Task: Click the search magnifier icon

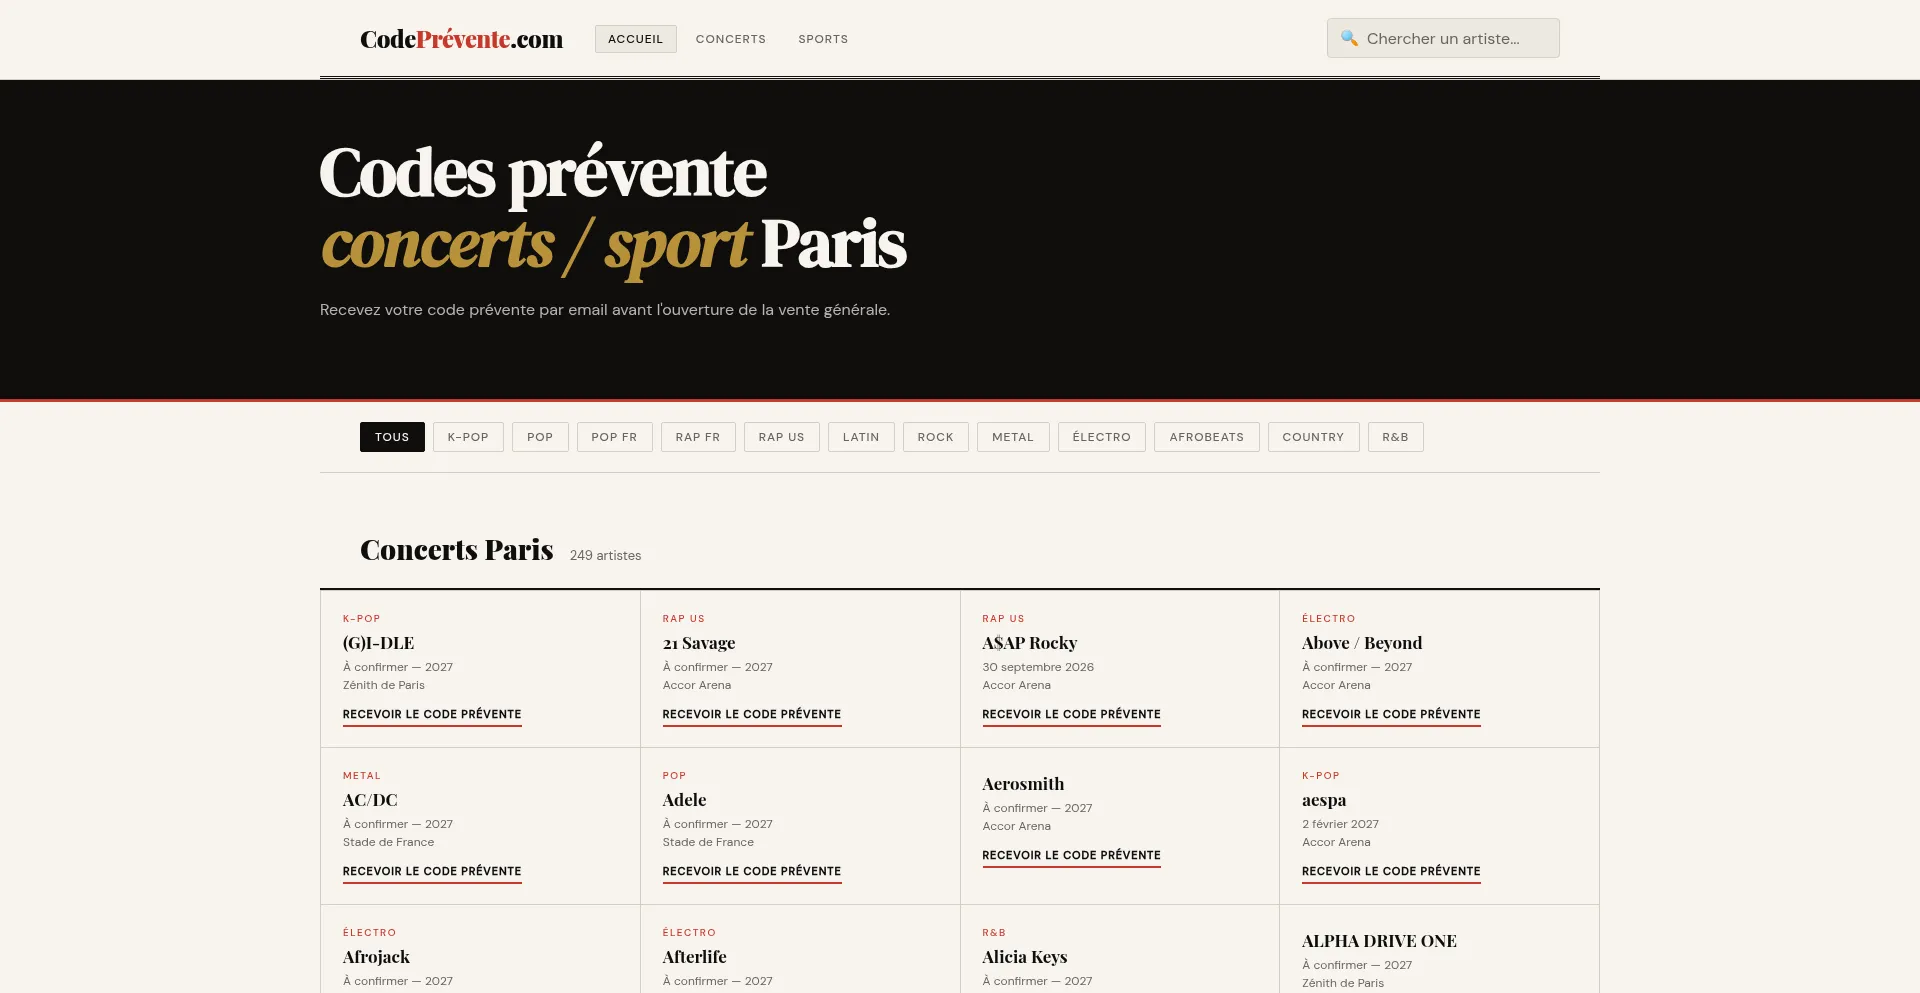Action: click(1349, 38)
